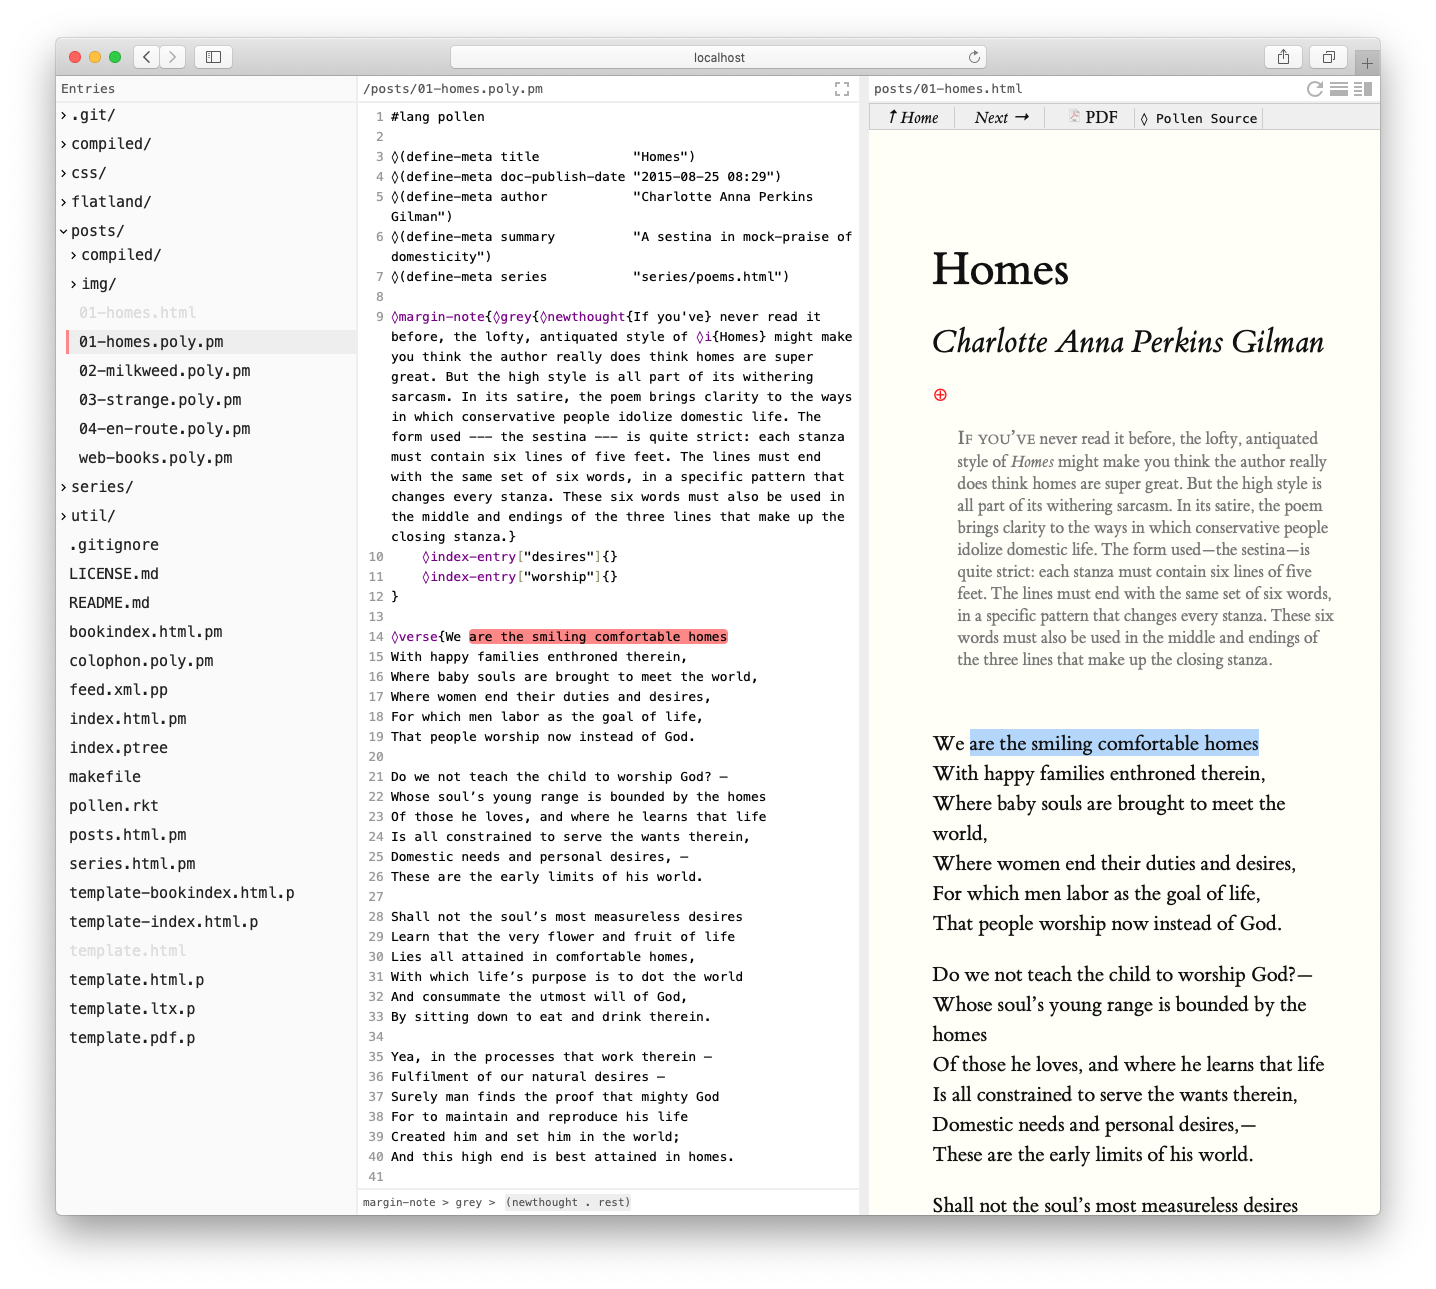Open LICENSE.md
The width and height of the screenshot is (1436, 1289).
114,574
